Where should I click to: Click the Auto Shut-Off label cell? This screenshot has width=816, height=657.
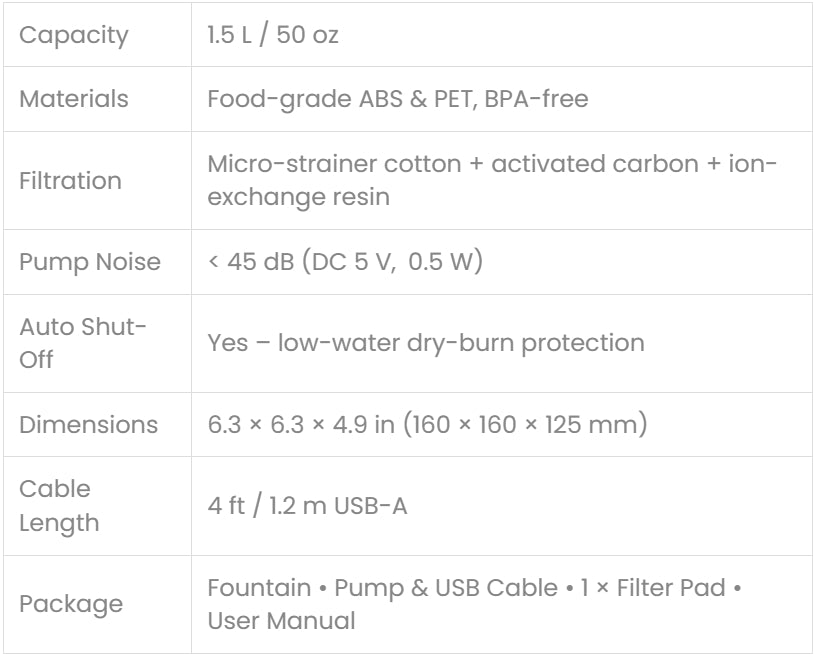click(x=83, y=343)
